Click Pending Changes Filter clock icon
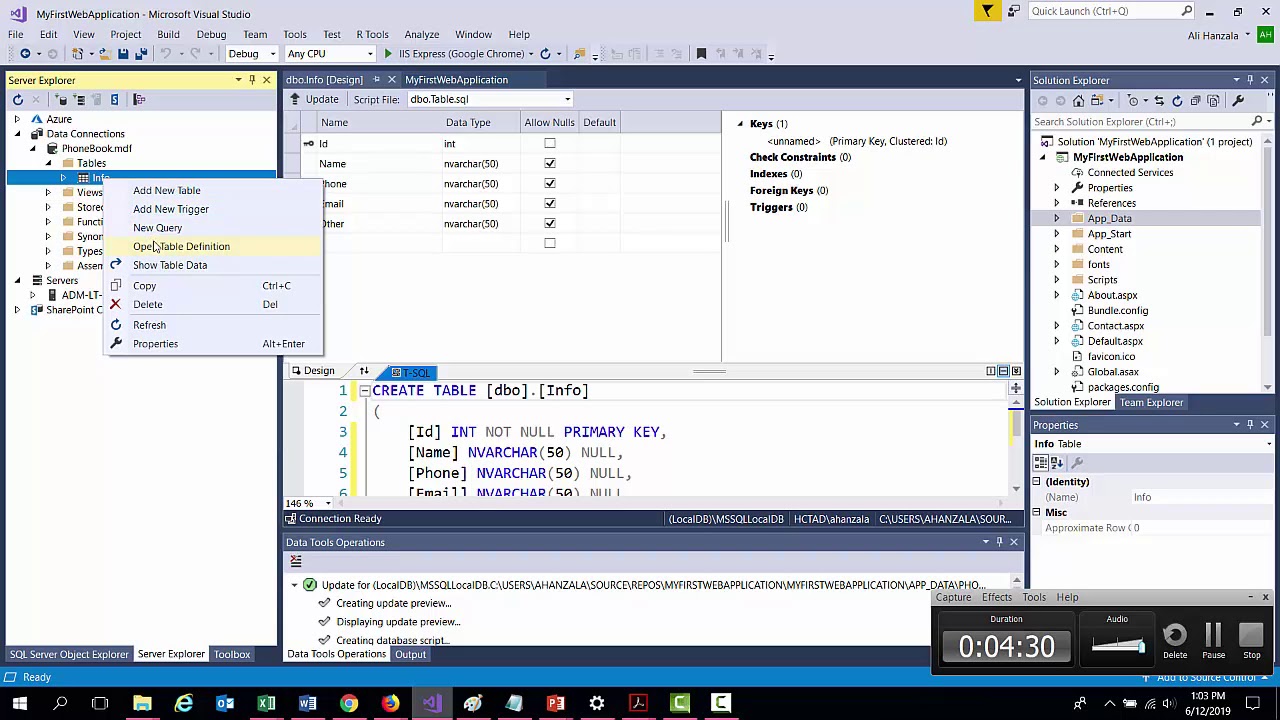Viewport: 1280px width, 720px height. tap(1134, 100)
